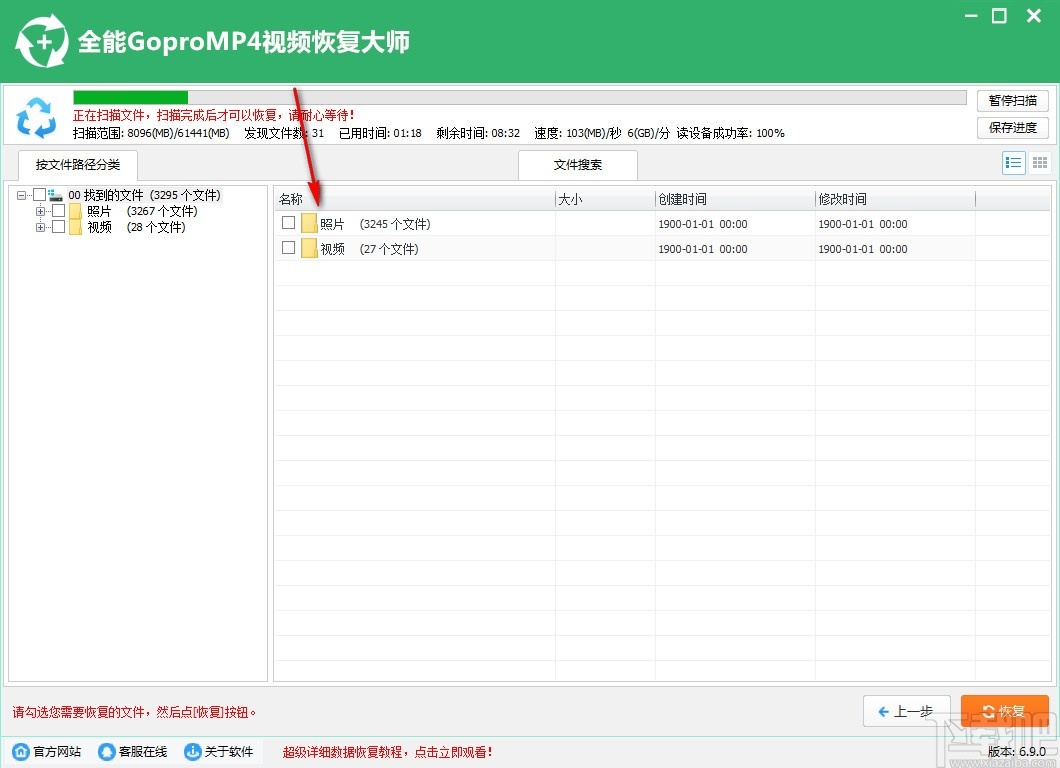Open the 文件搜索 tab

[577, 165]
